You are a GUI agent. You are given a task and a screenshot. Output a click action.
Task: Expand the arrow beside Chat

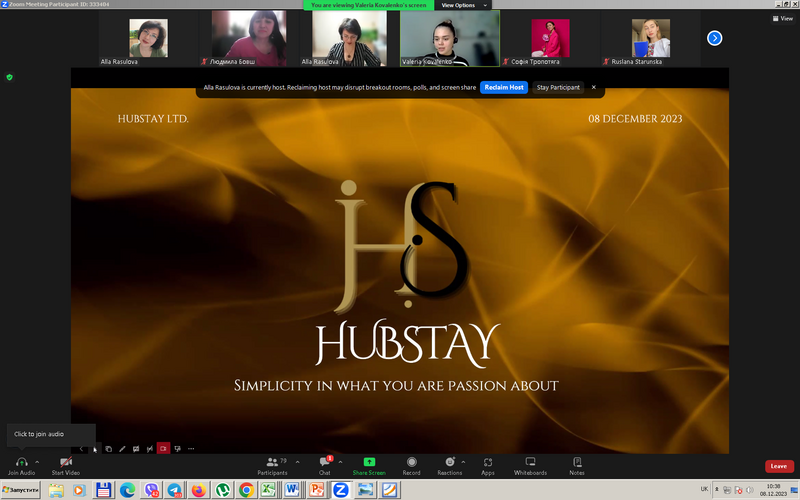point(340,462)
